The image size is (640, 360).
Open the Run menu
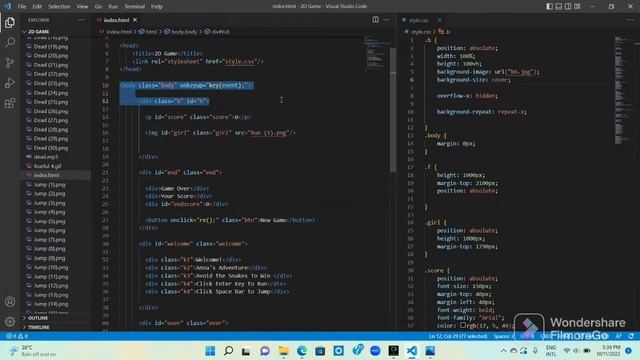point(113,7)
